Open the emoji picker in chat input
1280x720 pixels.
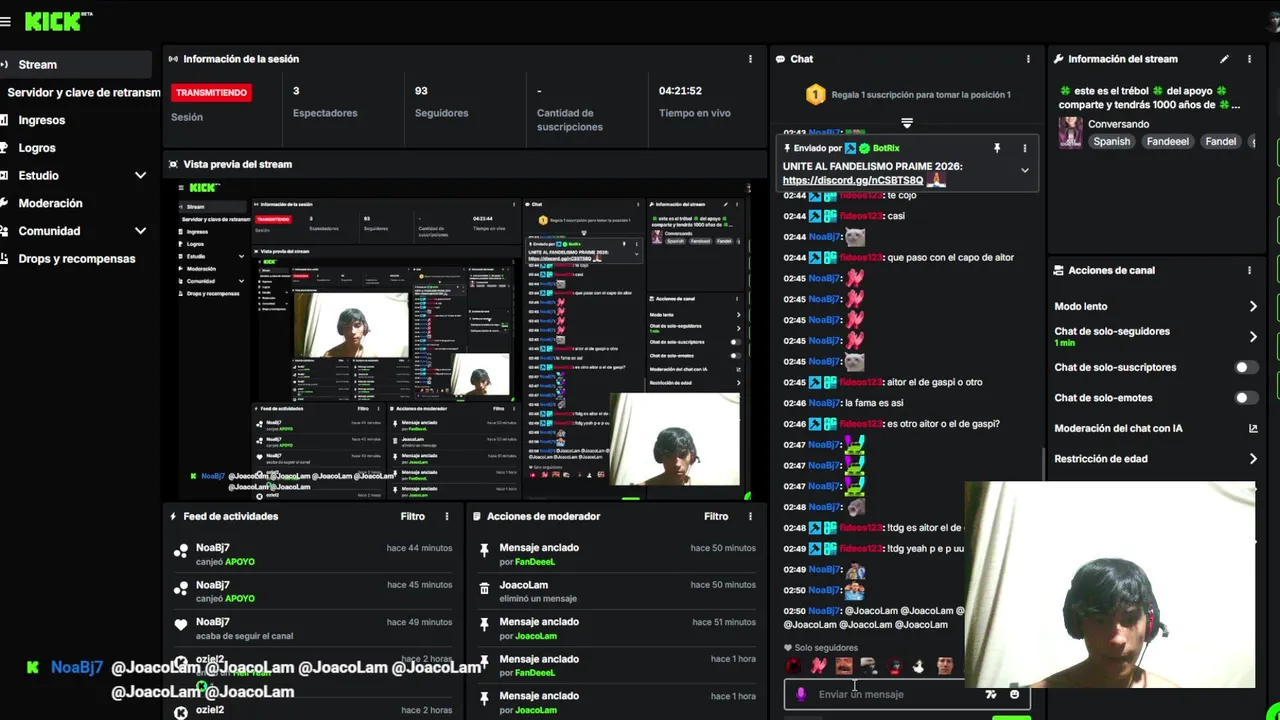coord(1014,694)
